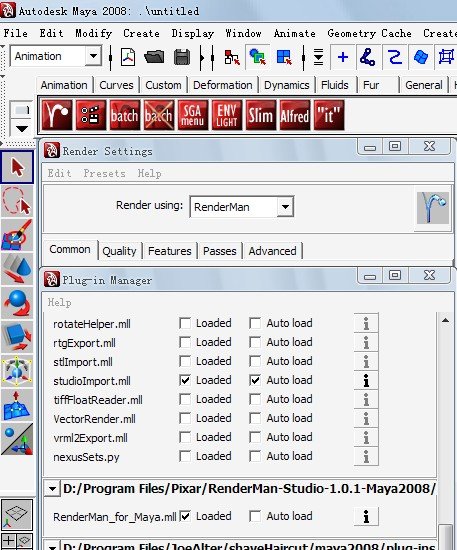The width and height of the screenshot is (457, 550).
Task: Activate the Lasso Select tool
Action: (17, 201)
